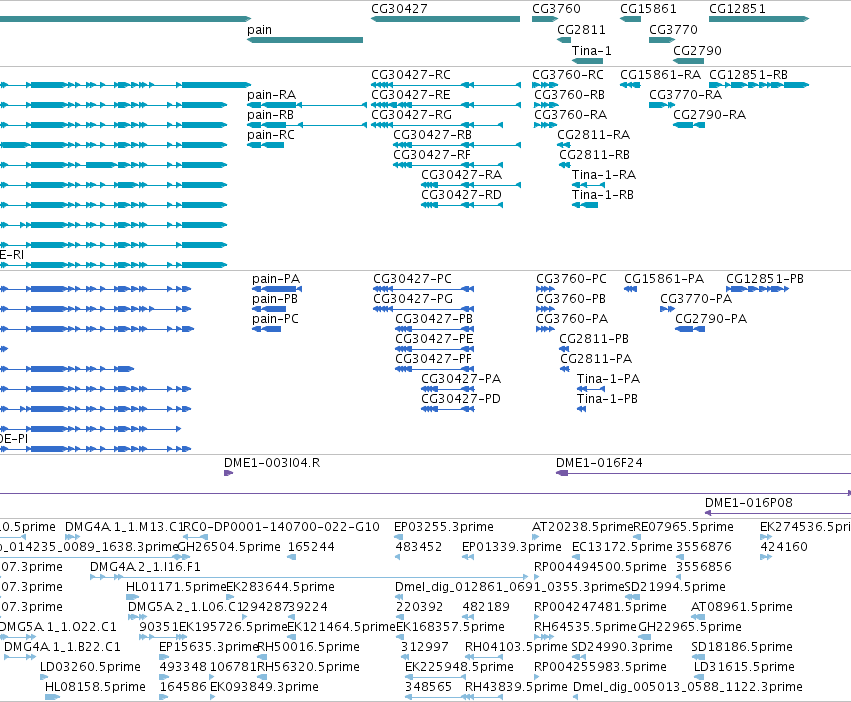Click the CG30427-RA transcript label

[x=462, y=175]
